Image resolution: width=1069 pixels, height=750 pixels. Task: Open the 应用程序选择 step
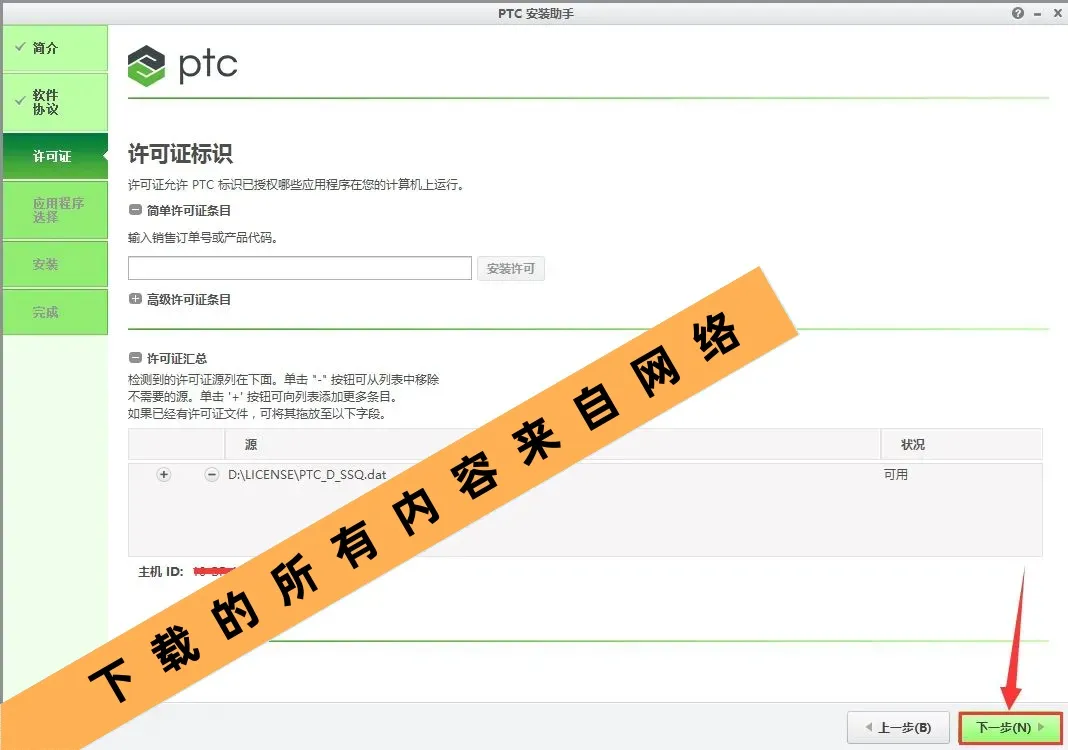(55, 210)
